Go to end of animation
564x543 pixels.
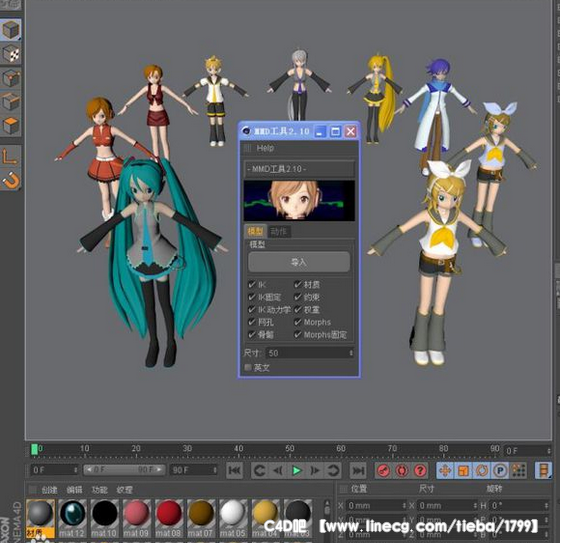[358, 470]
